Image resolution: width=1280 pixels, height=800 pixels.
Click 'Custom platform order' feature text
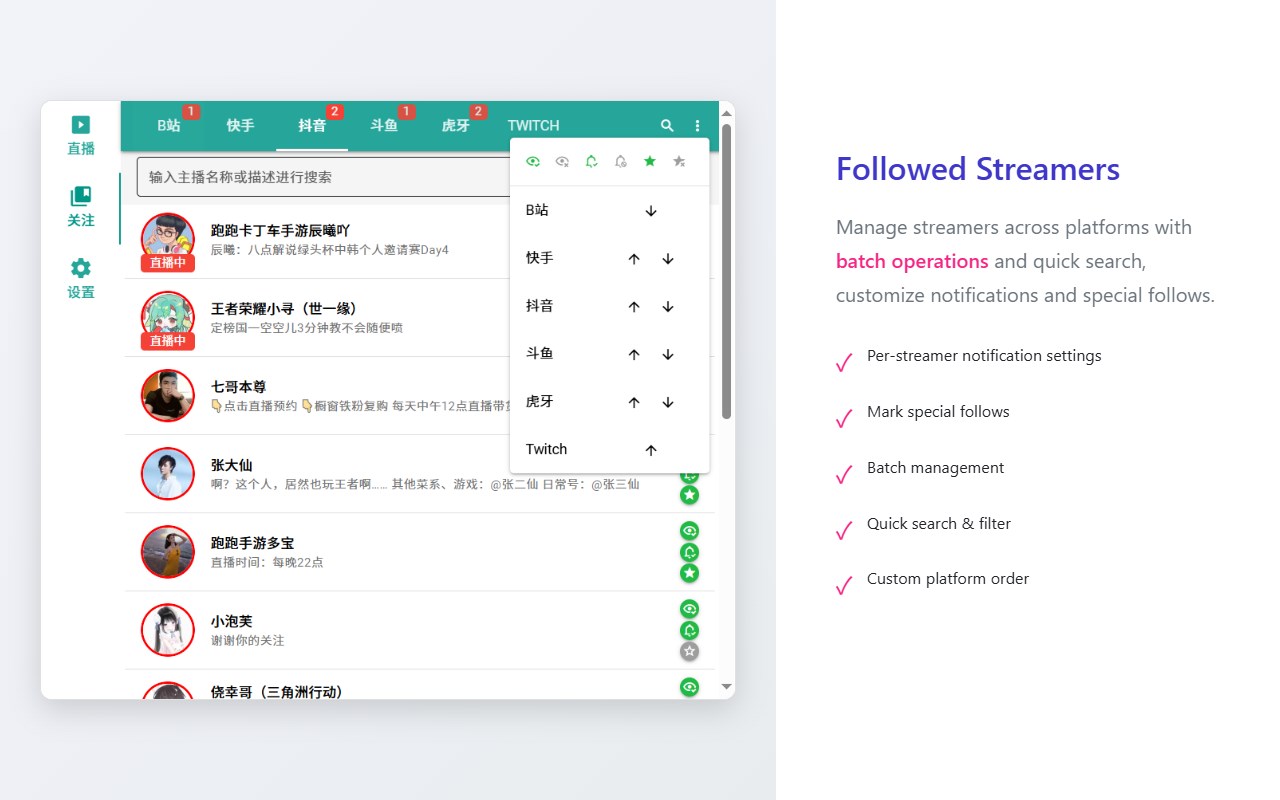point(948,579)
